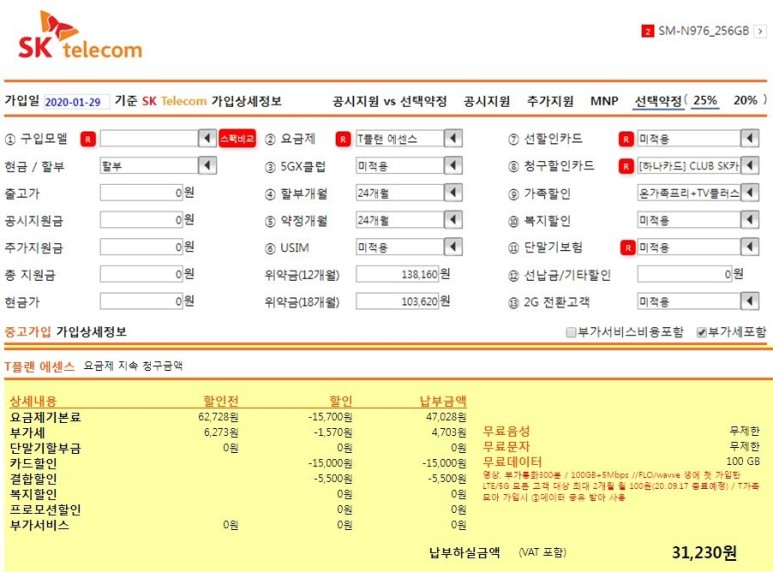
Task: Click the 62,728원 pre-discount value
Action: 218,417
